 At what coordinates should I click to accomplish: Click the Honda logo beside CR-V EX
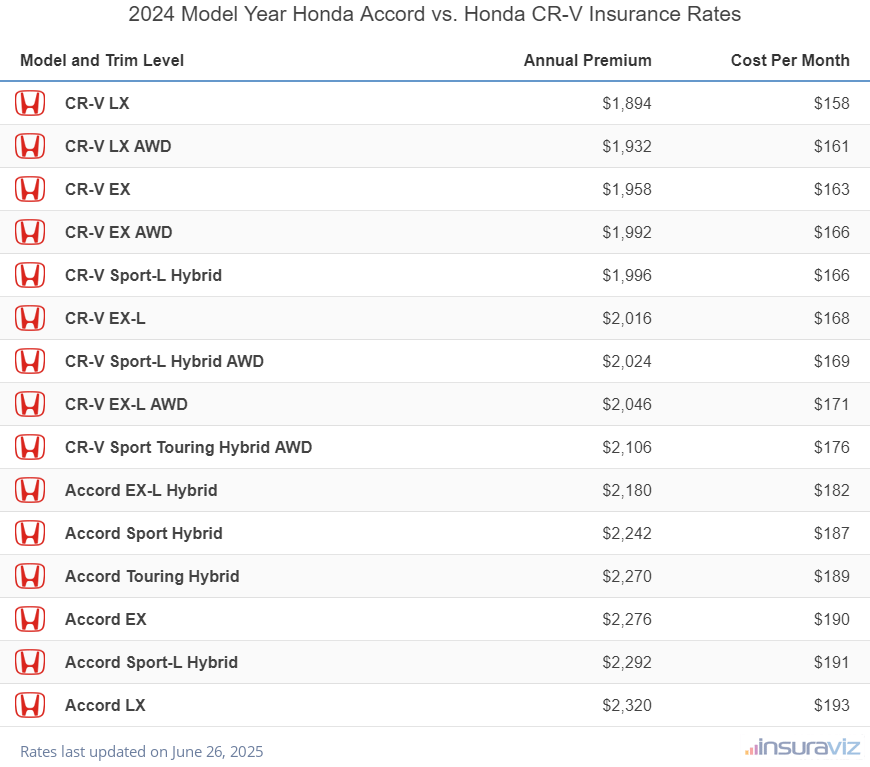pyautogui.click(x=30, y=189)
